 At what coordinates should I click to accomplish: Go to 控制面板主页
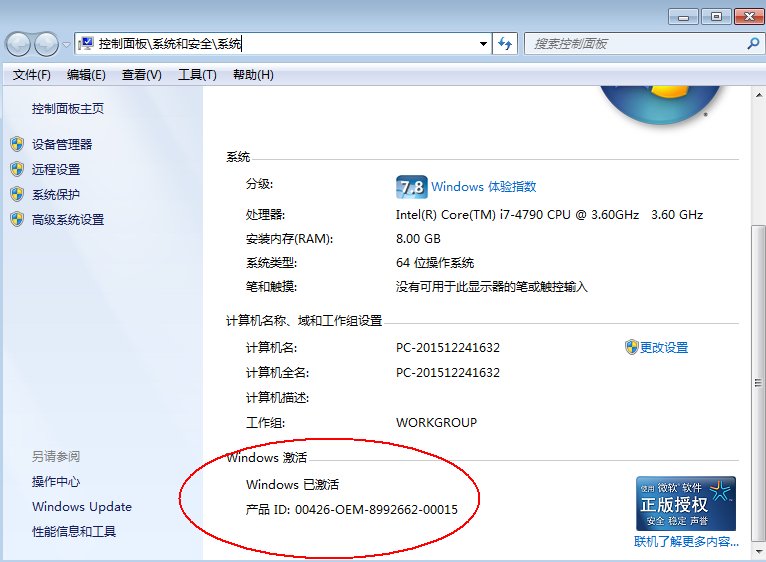(x=68, y=108)
